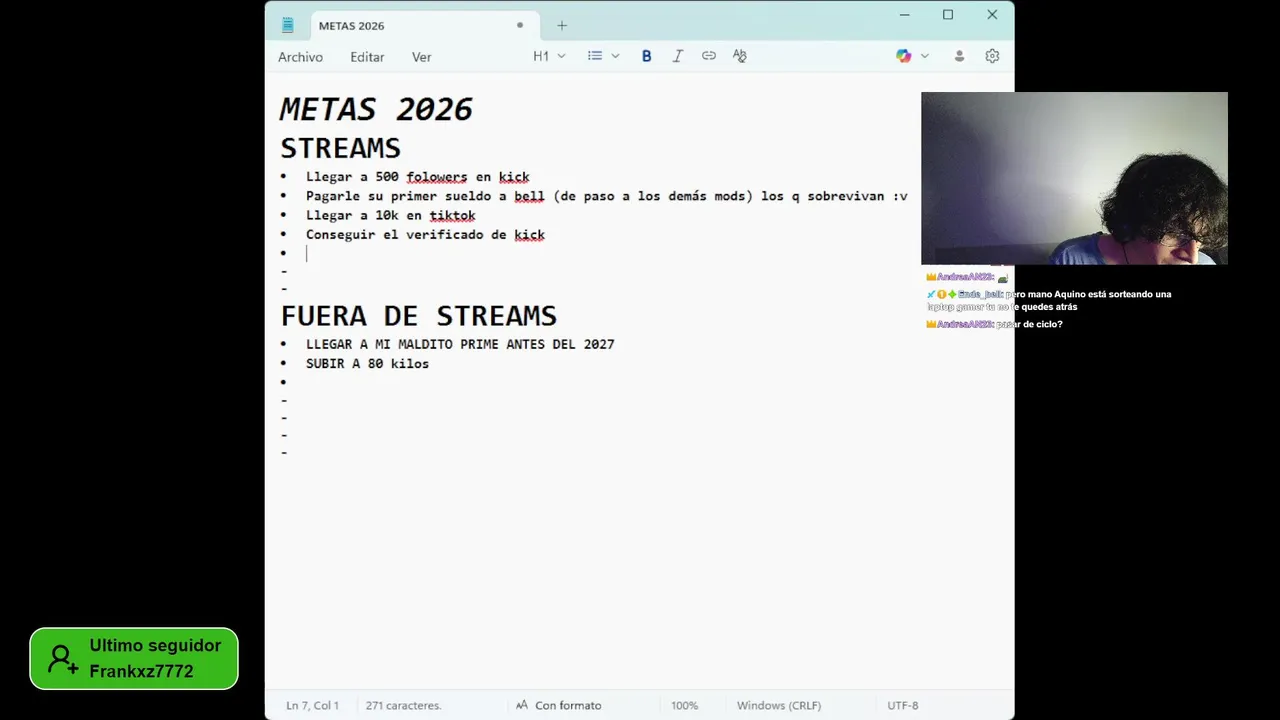Click the line about paying bell's first salary

(606, 196)
